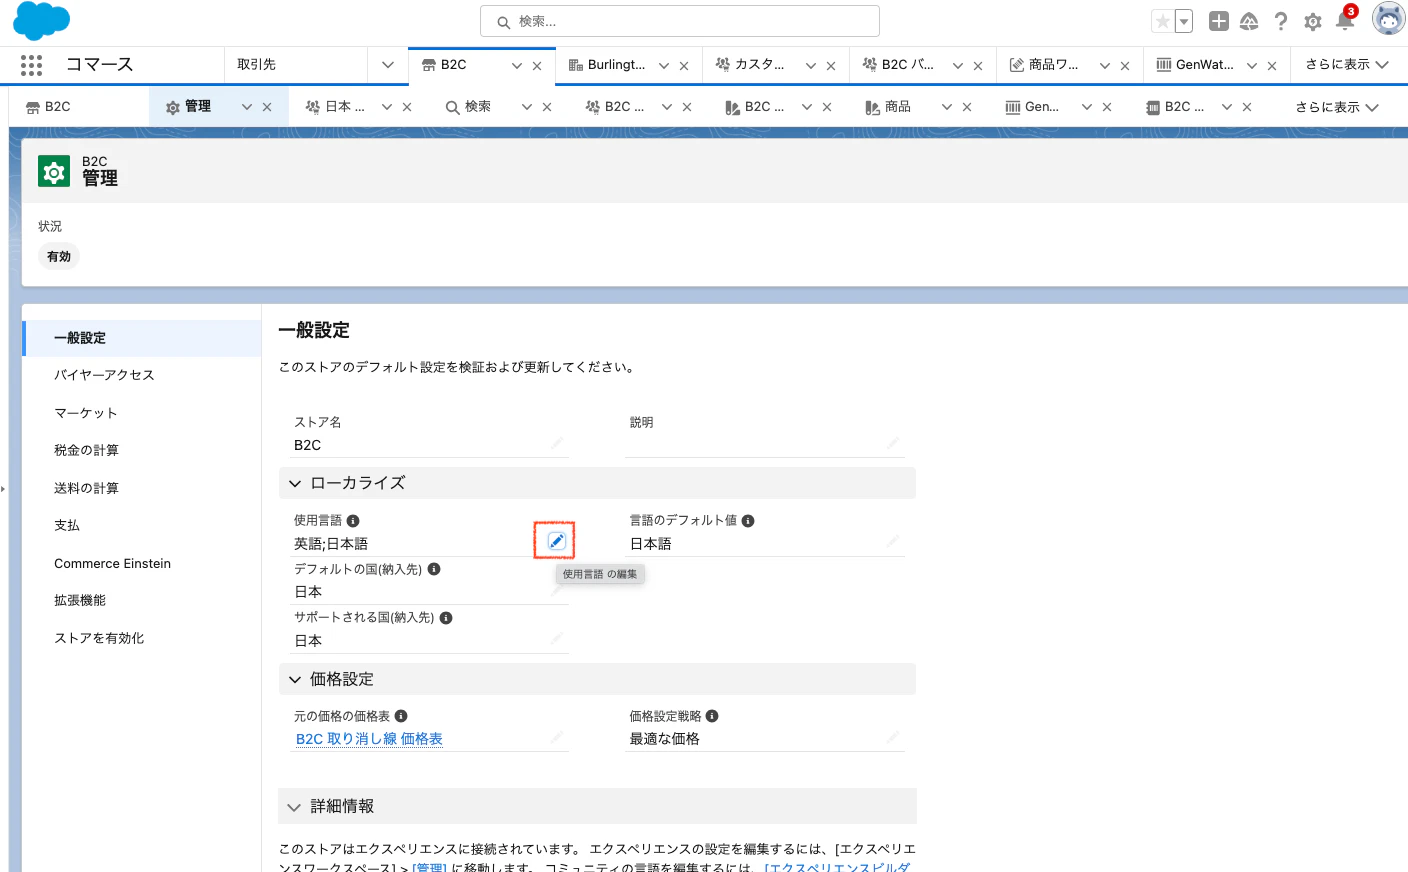
Task: Open the favorites list dropdown arrow
Action: 1184,21
